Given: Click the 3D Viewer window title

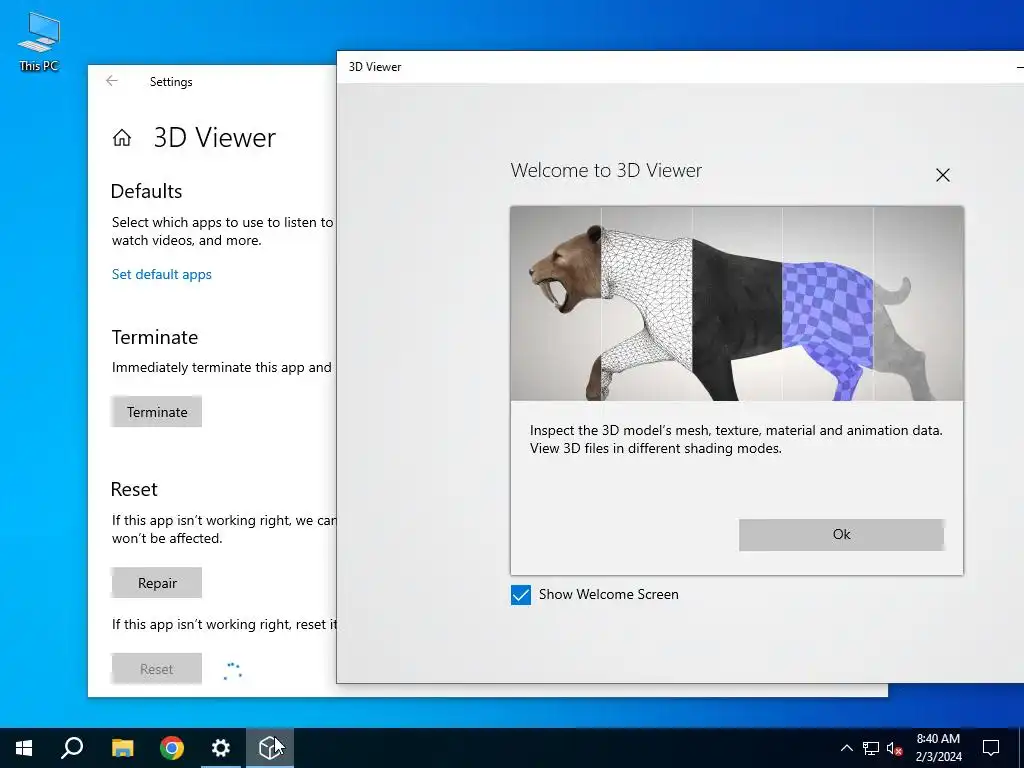Looking at the screenshot, I should (375, 67).
